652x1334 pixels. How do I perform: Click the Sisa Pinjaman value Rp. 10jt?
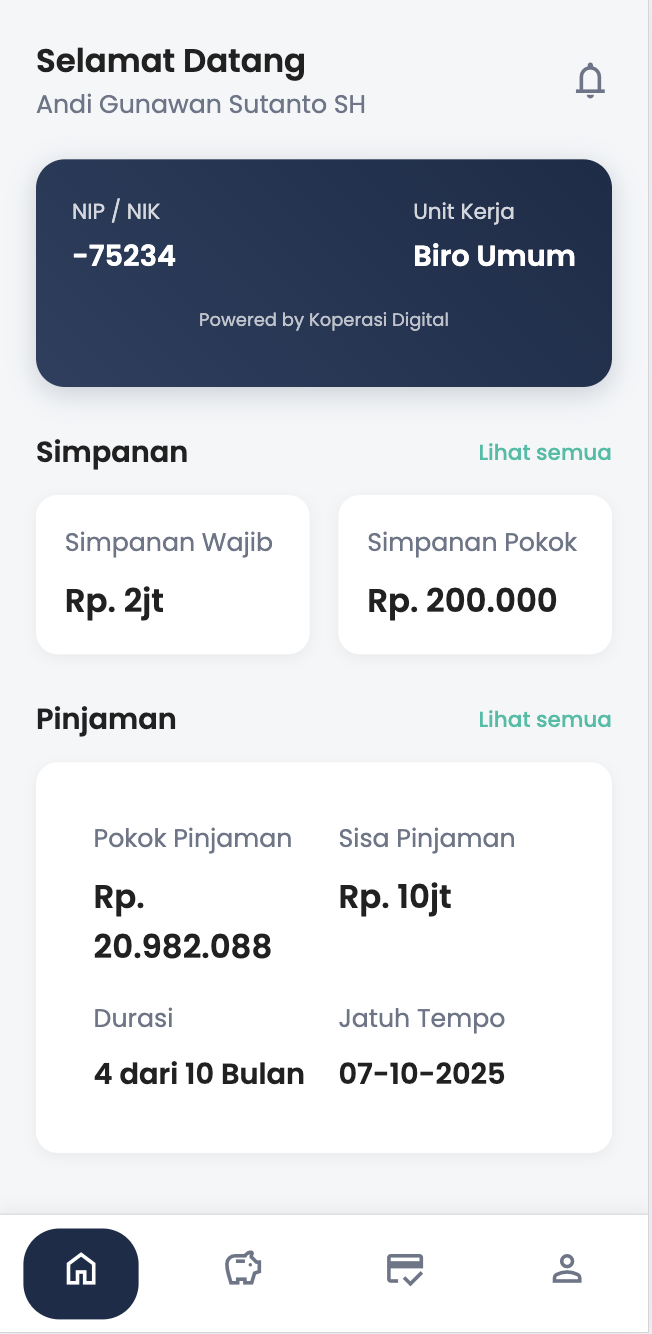(x=394, y=896)
